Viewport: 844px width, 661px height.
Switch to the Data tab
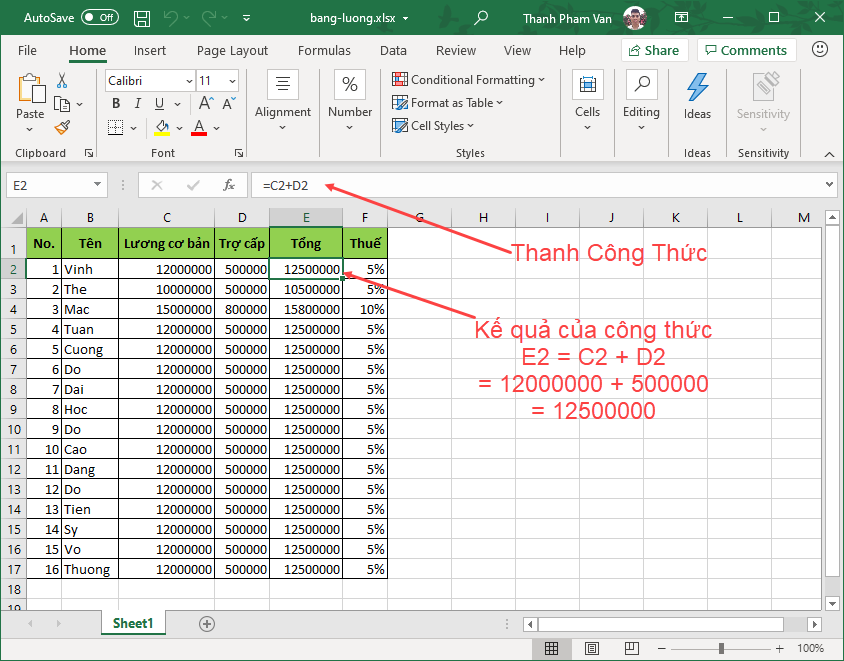coord(393,51)
